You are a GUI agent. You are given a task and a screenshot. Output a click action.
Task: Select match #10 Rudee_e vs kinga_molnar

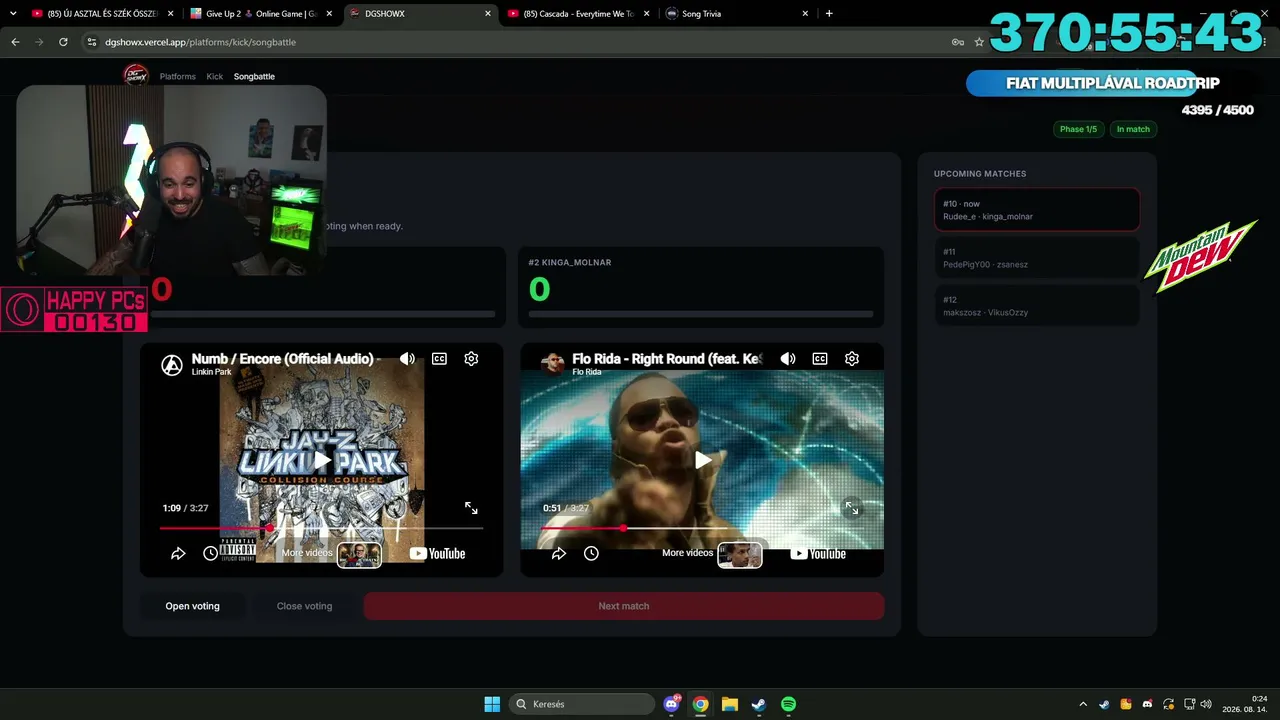(1037, 210)
